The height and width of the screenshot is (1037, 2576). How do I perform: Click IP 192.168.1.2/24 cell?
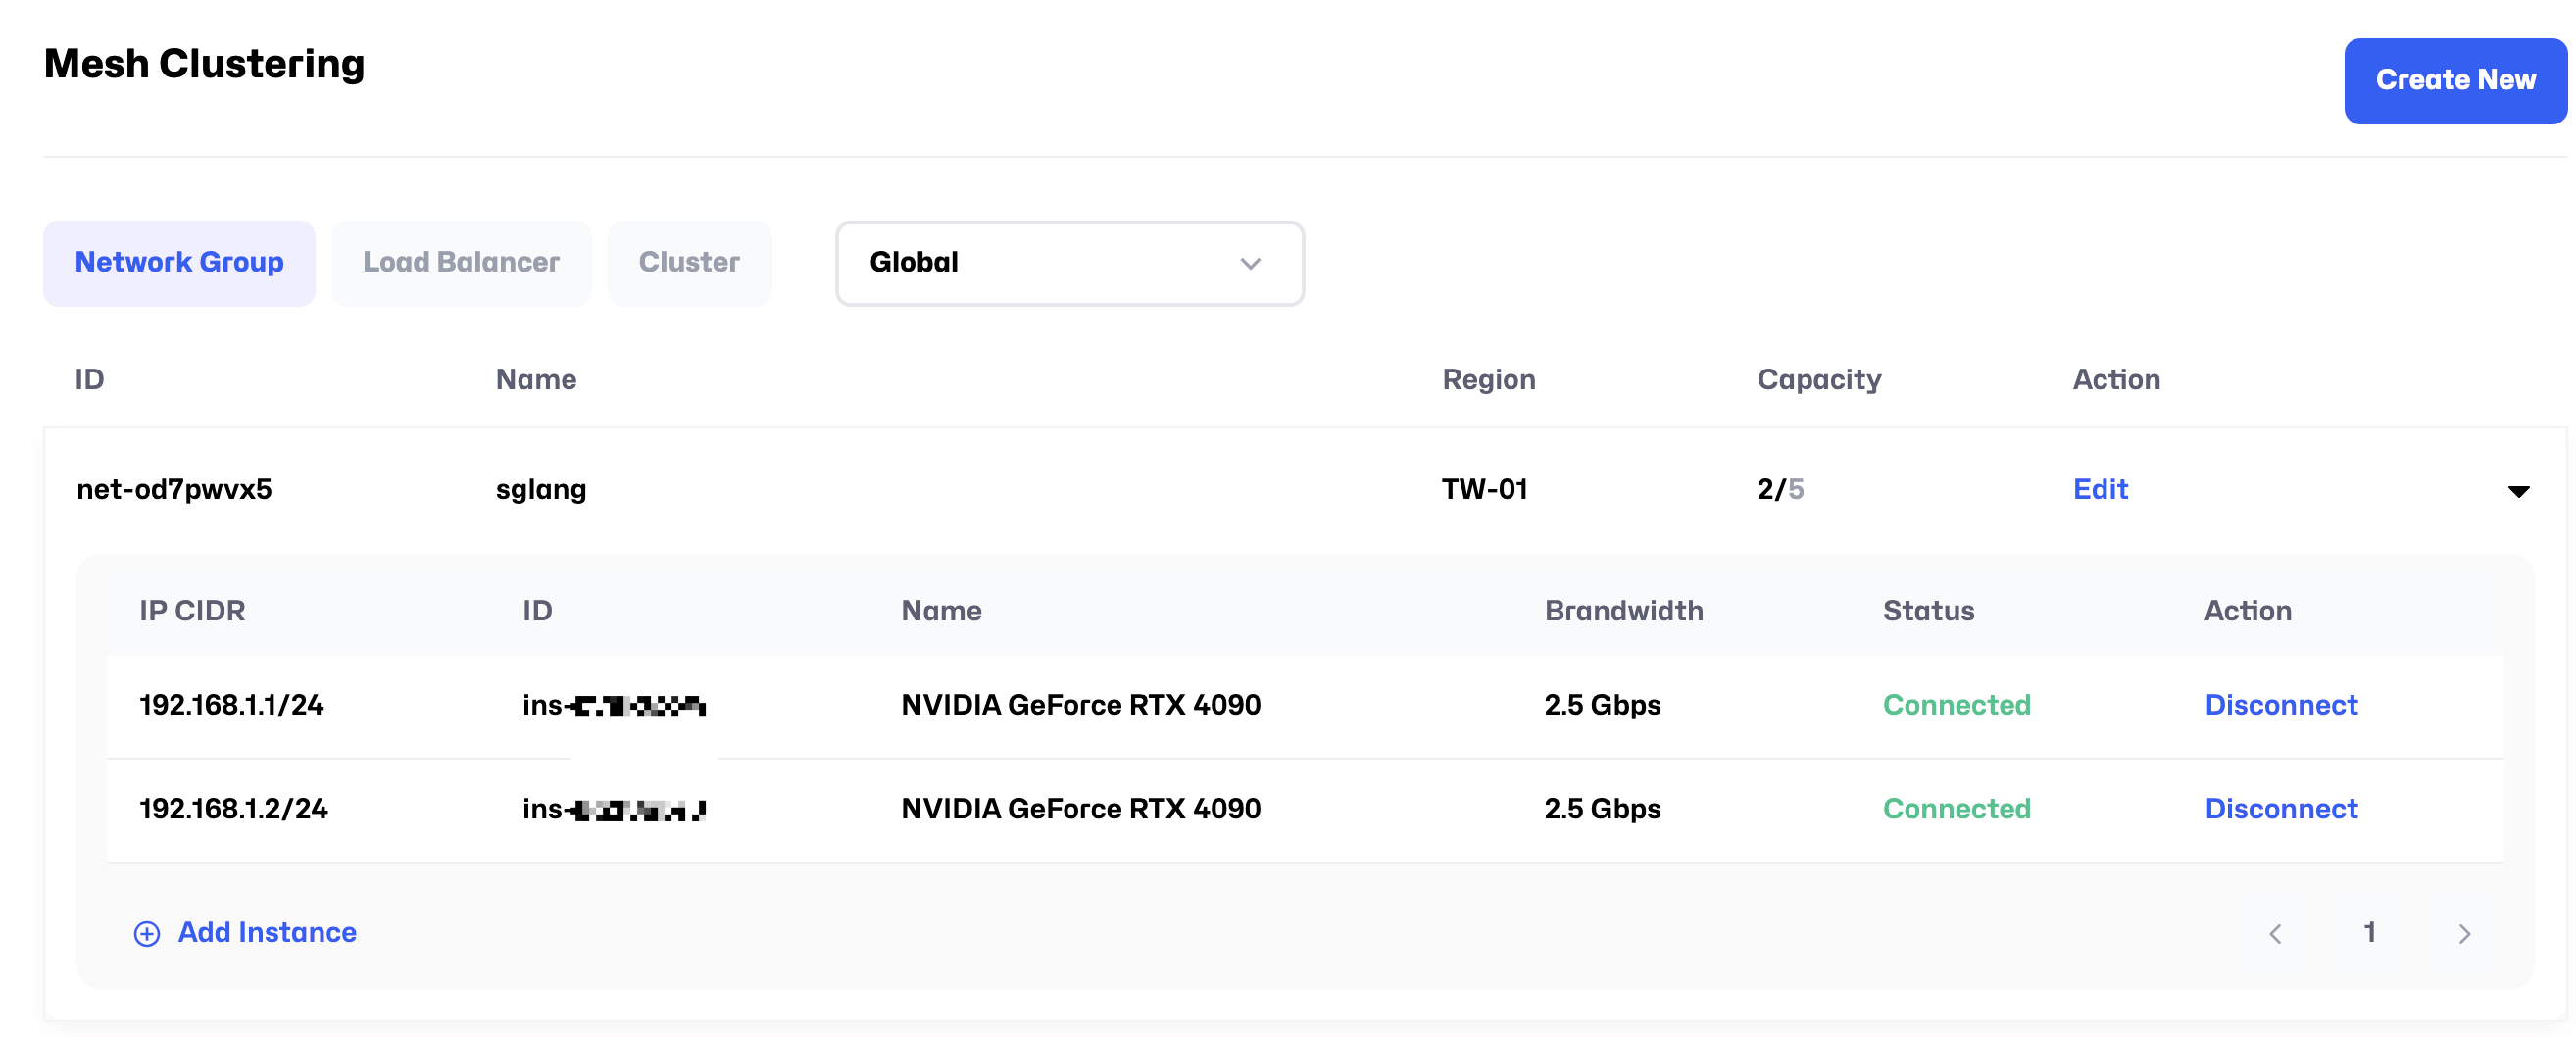tap(233, 809)
